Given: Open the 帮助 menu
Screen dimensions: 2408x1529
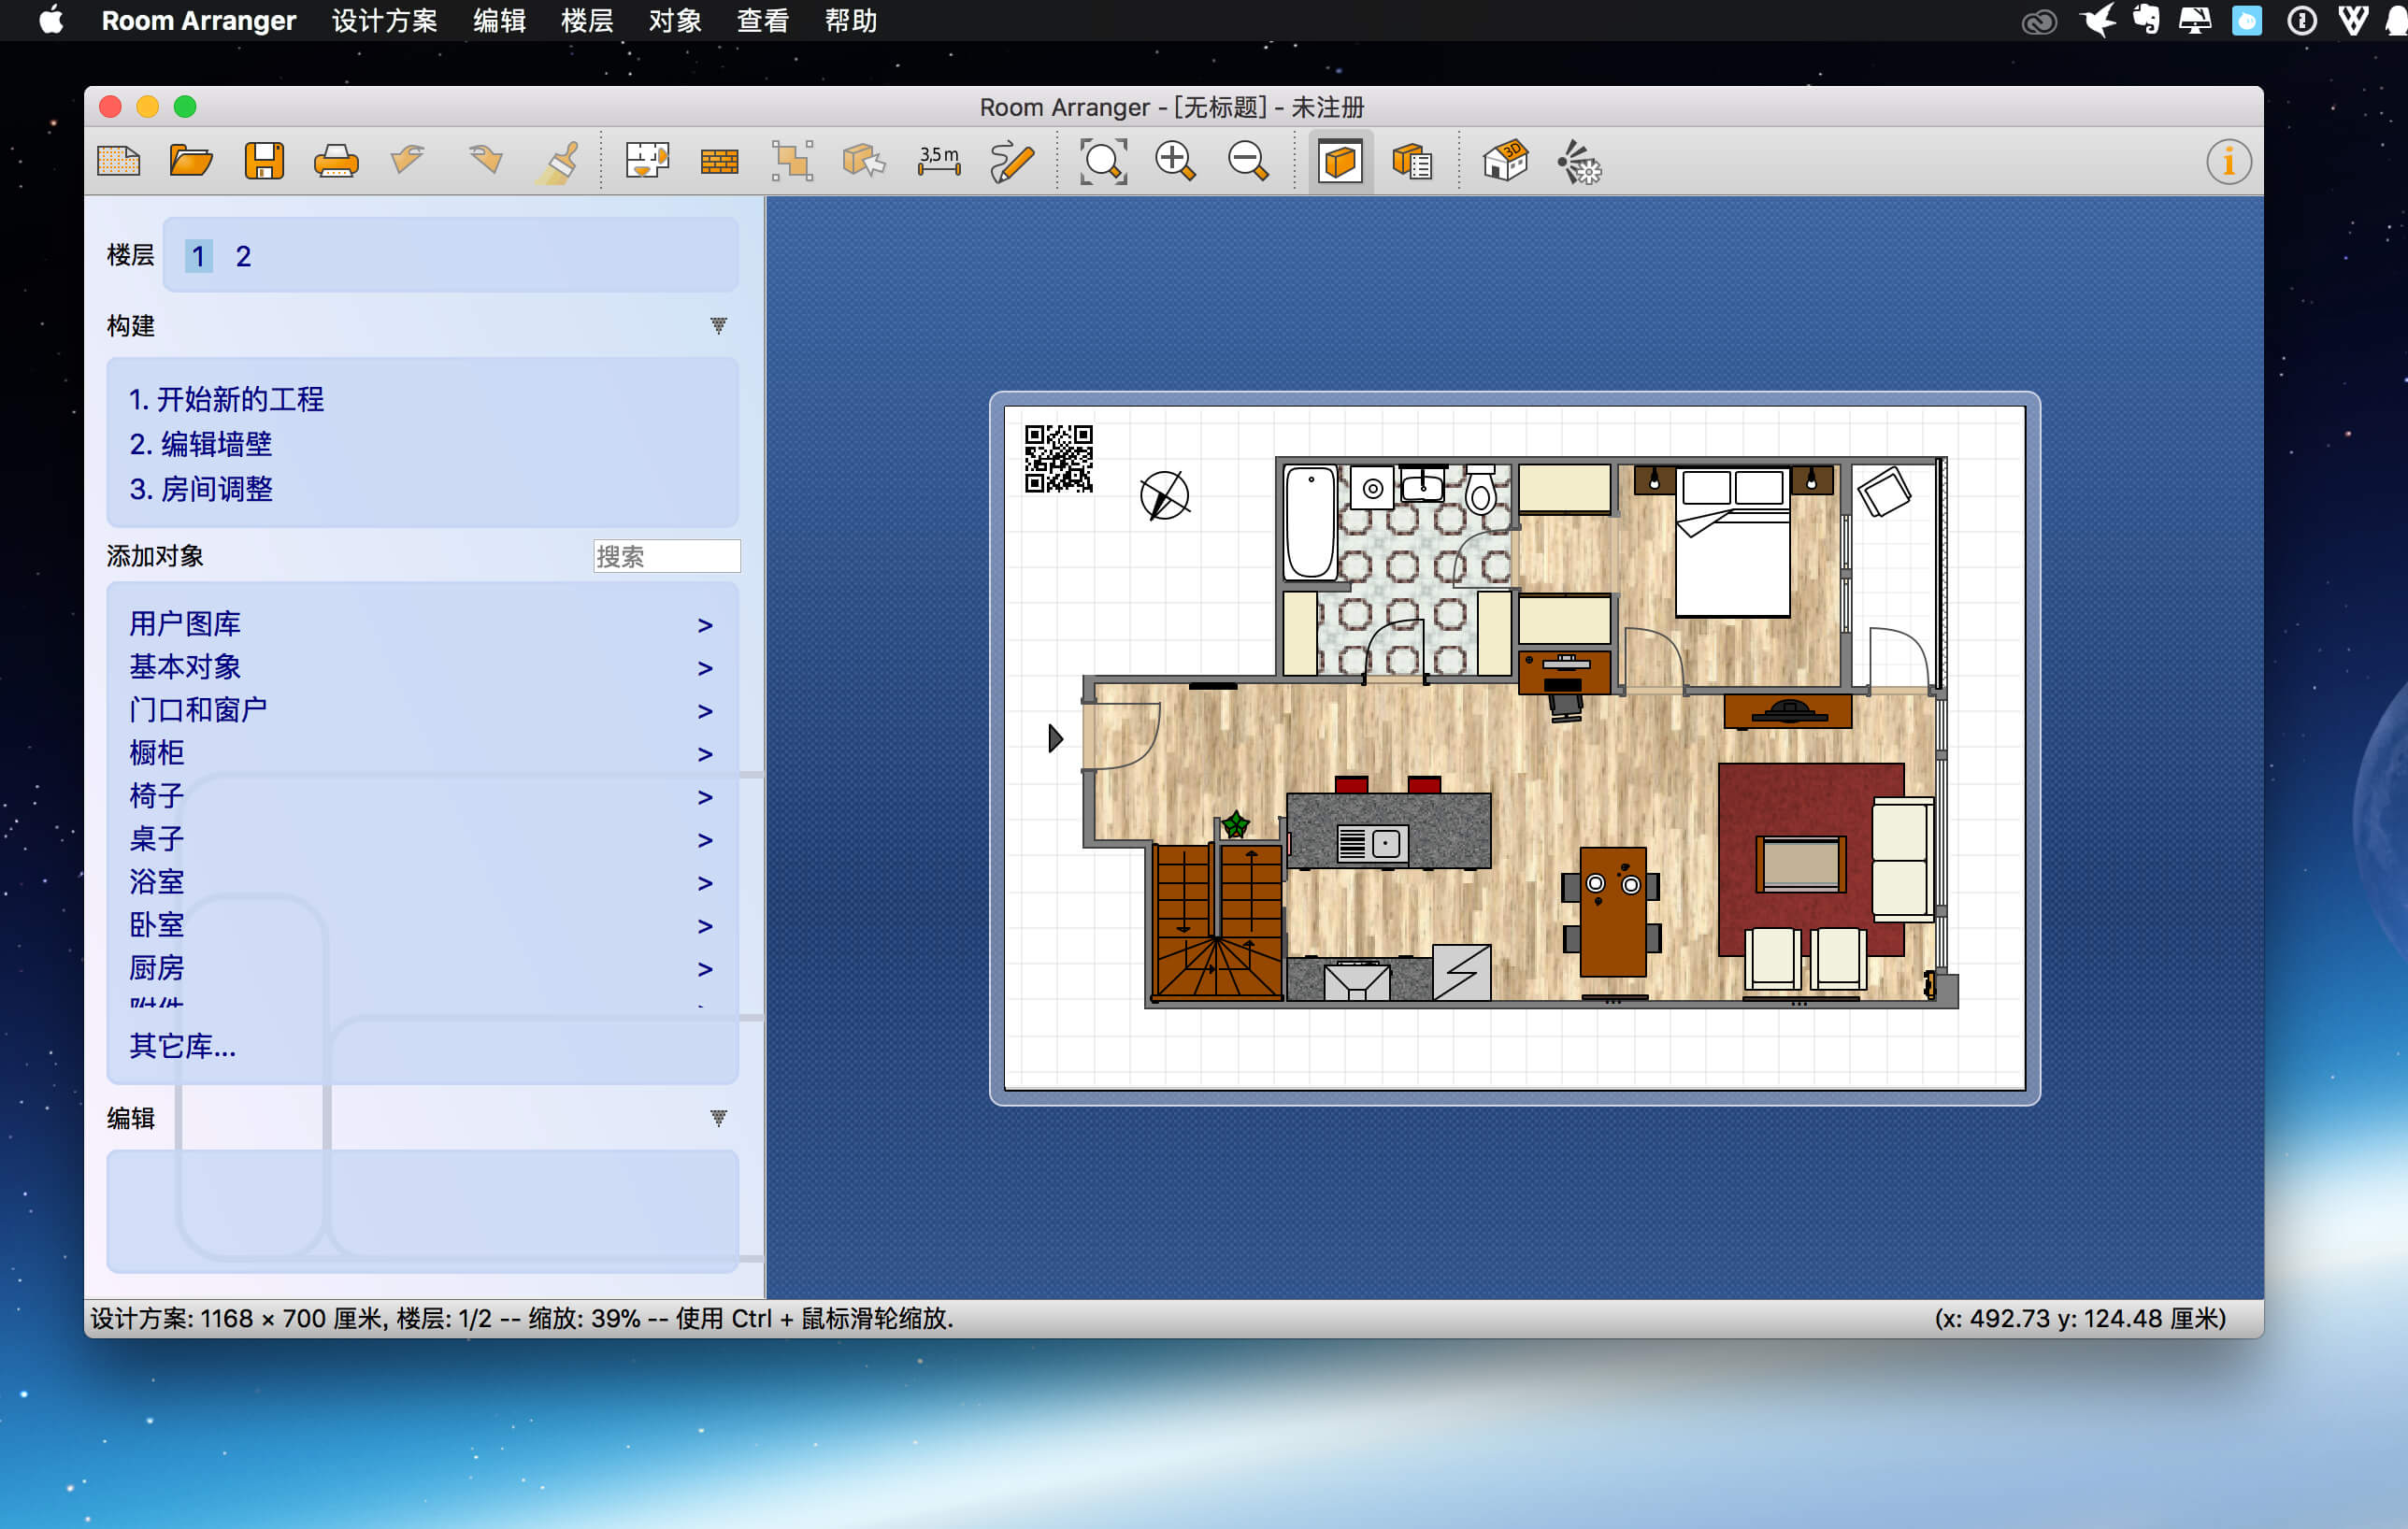Looking at the screenshot, I should pyautogui.click(x=851, y=20).
